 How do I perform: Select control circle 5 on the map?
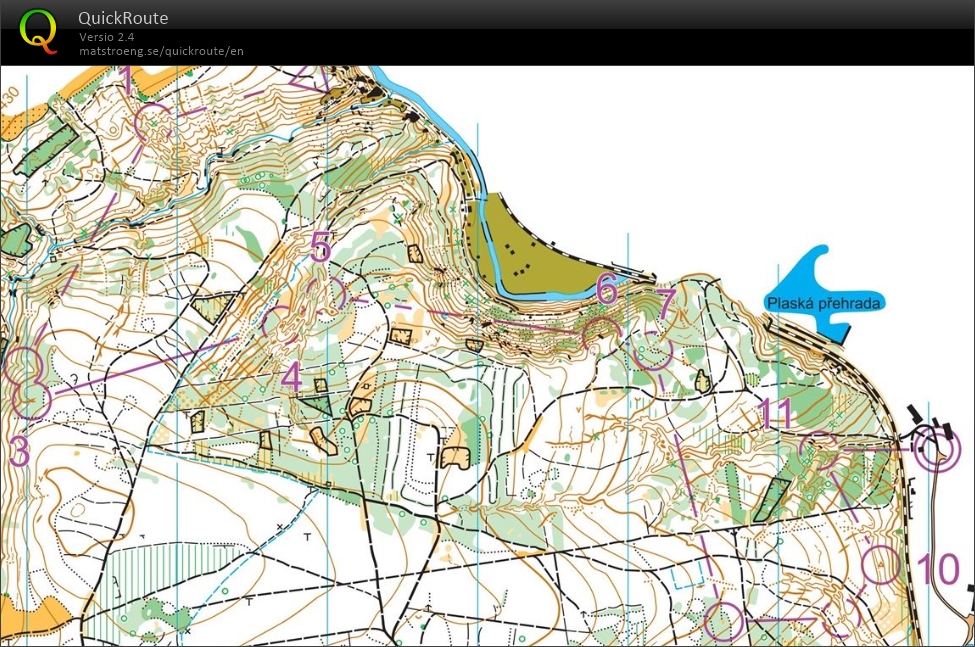click(x=326, y=294)
